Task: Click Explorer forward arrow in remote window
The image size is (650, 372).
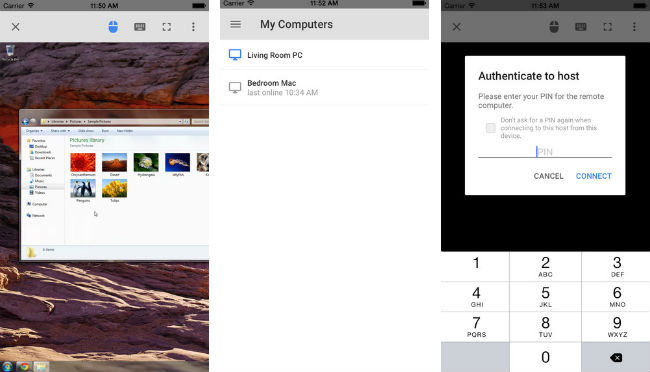Action: 33,122
